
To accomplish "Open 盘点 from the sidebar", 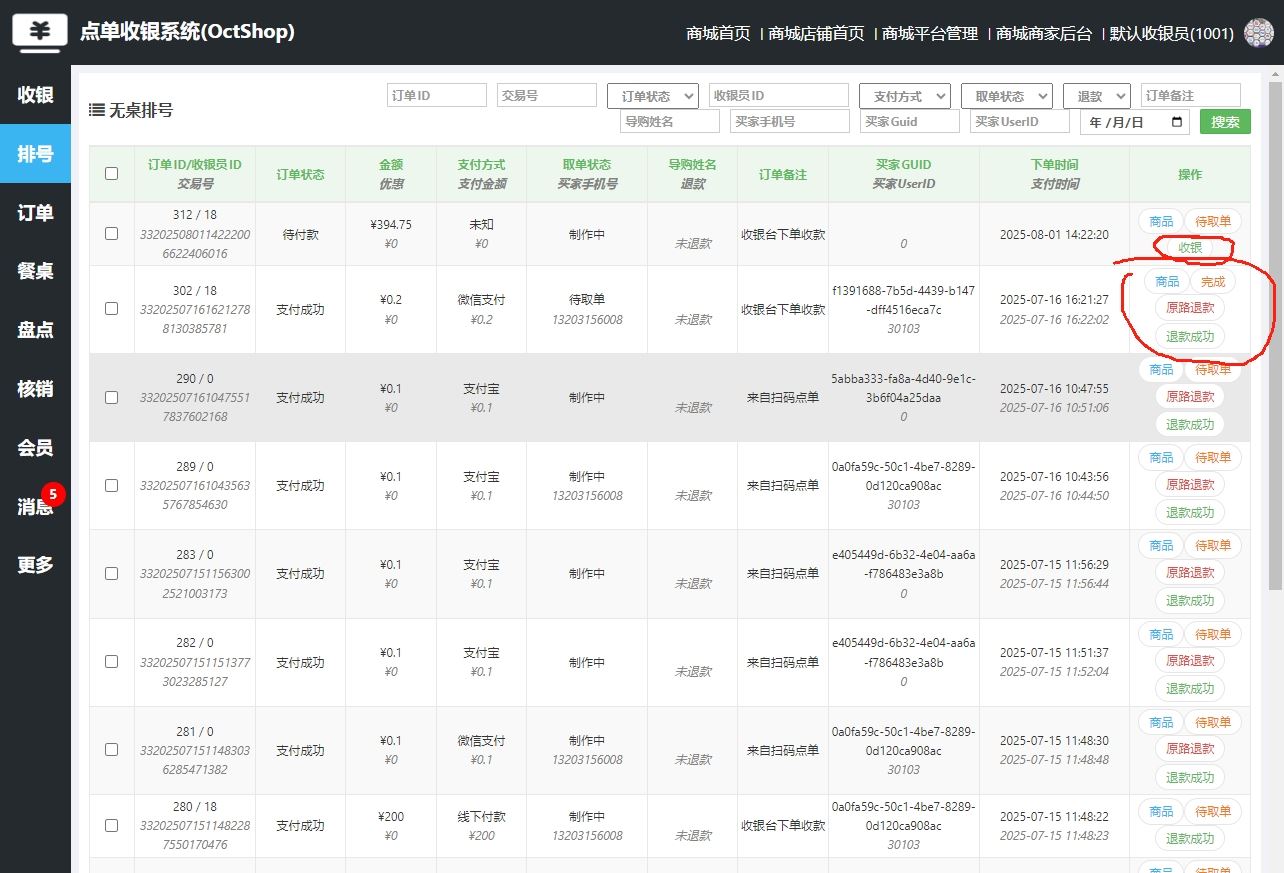I will pos(35,330).
